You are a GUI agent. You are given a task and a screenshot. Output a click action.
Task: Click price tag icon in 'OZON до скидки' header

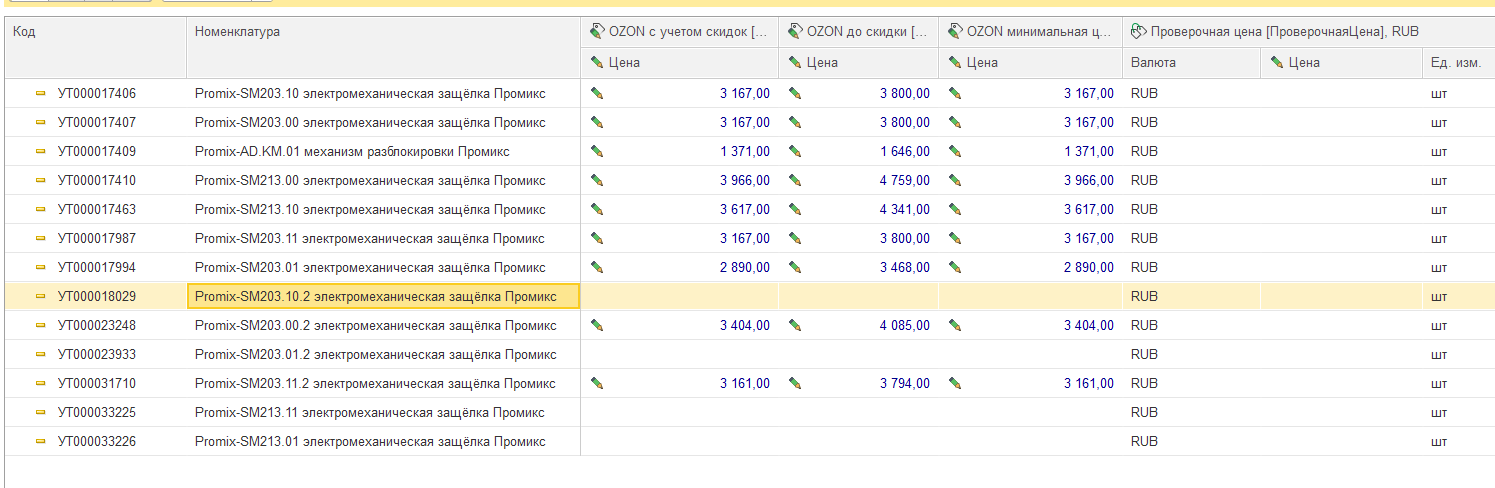coord(796,32)
